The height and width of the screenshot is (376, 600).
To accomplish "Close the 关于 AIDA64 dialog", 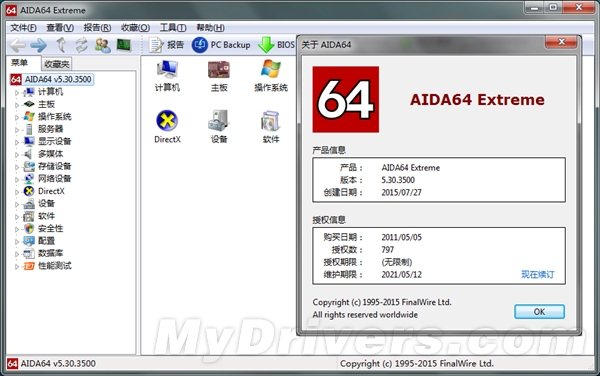I will 561,42.
